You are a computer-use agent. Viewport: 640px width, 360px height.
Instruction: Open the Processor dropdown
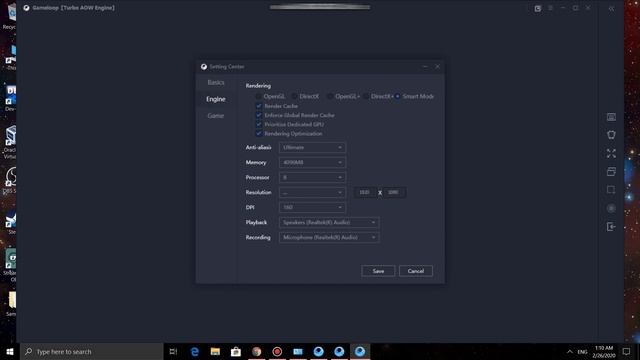click(312, 178)
